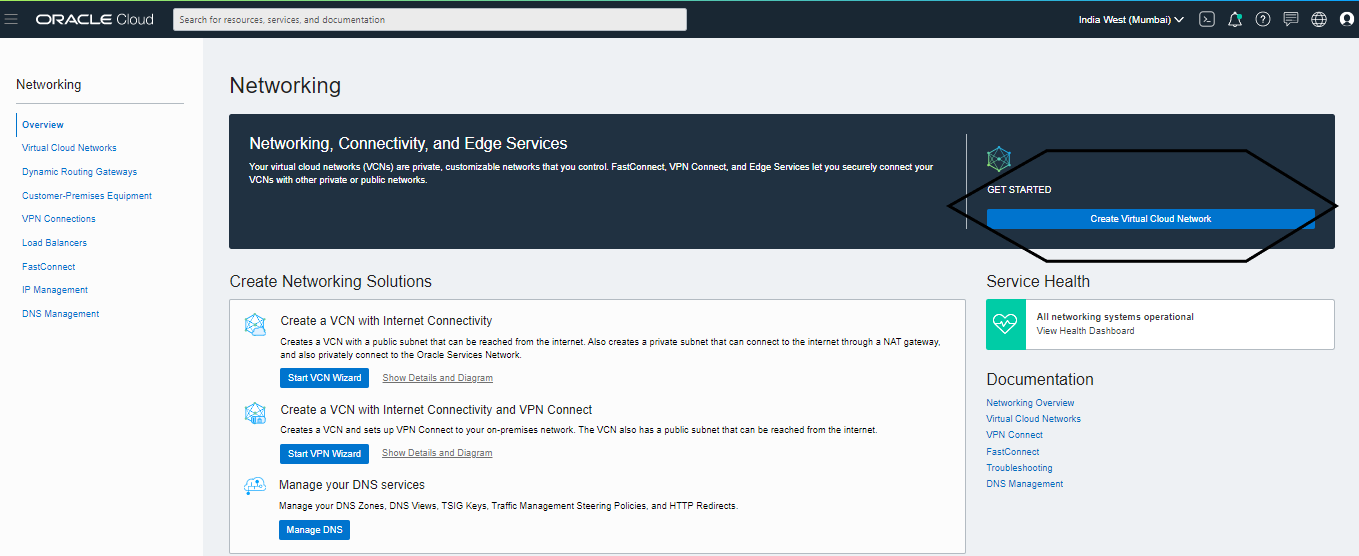Open the India West (Mumbai) region dropdown

pyautogui.click(x=1131, y=19)
